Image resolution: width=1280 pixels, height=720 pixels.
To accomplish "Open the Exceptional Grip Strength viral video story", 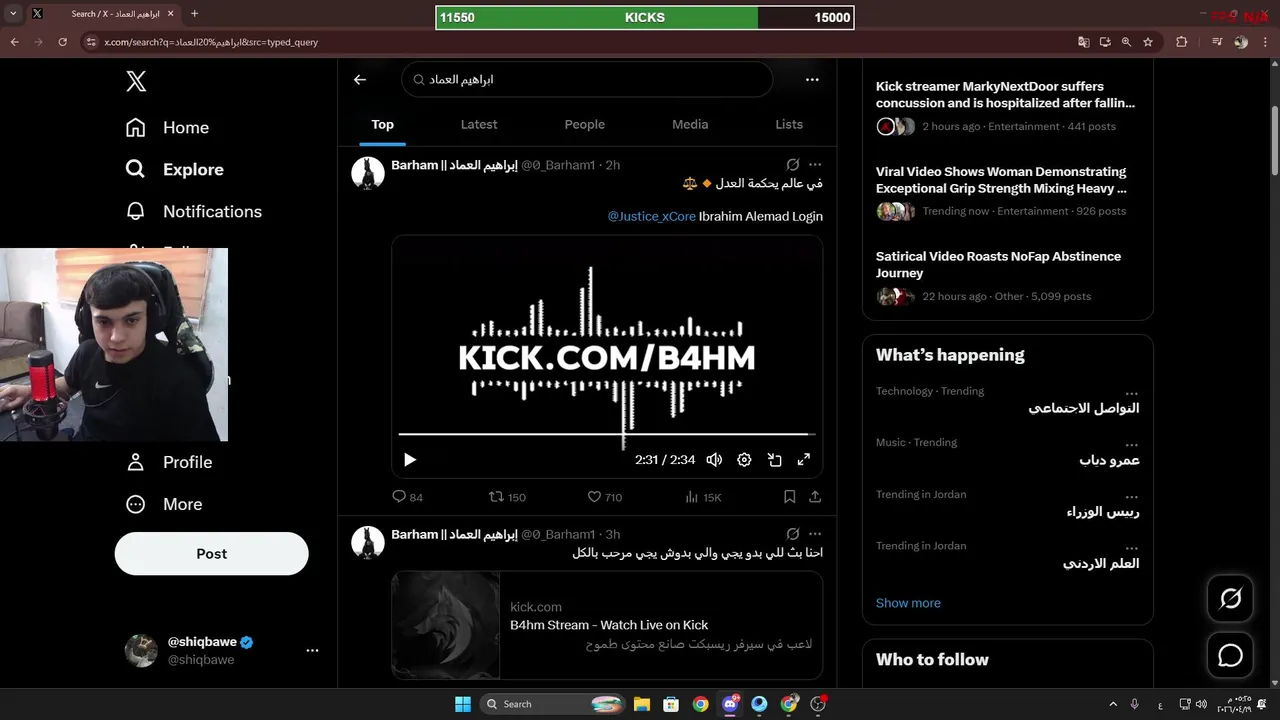I will pos(1007,191).
